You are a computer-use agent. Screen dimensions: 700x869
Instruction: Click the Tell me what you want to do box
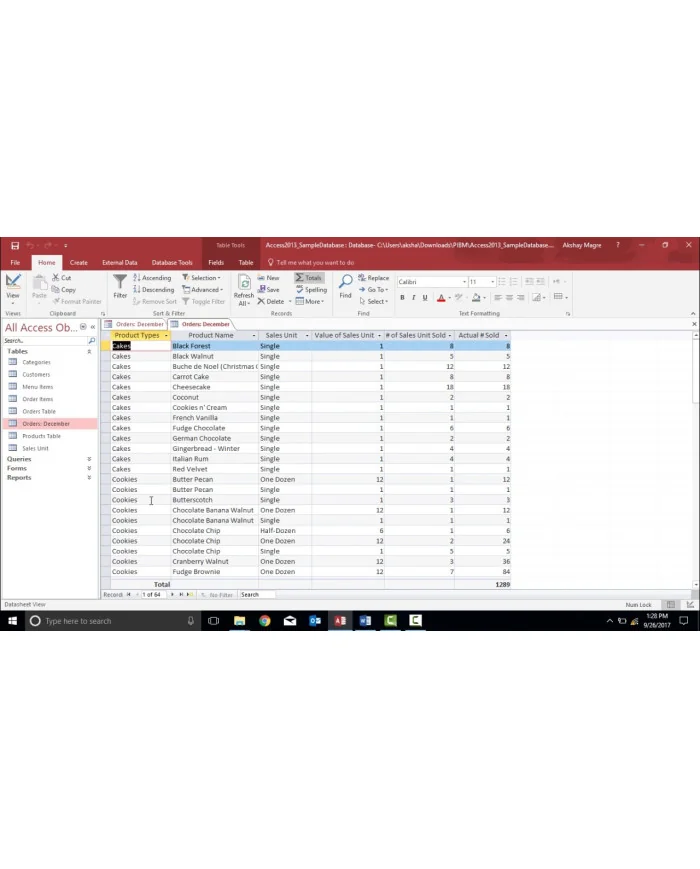click(310, 263)
